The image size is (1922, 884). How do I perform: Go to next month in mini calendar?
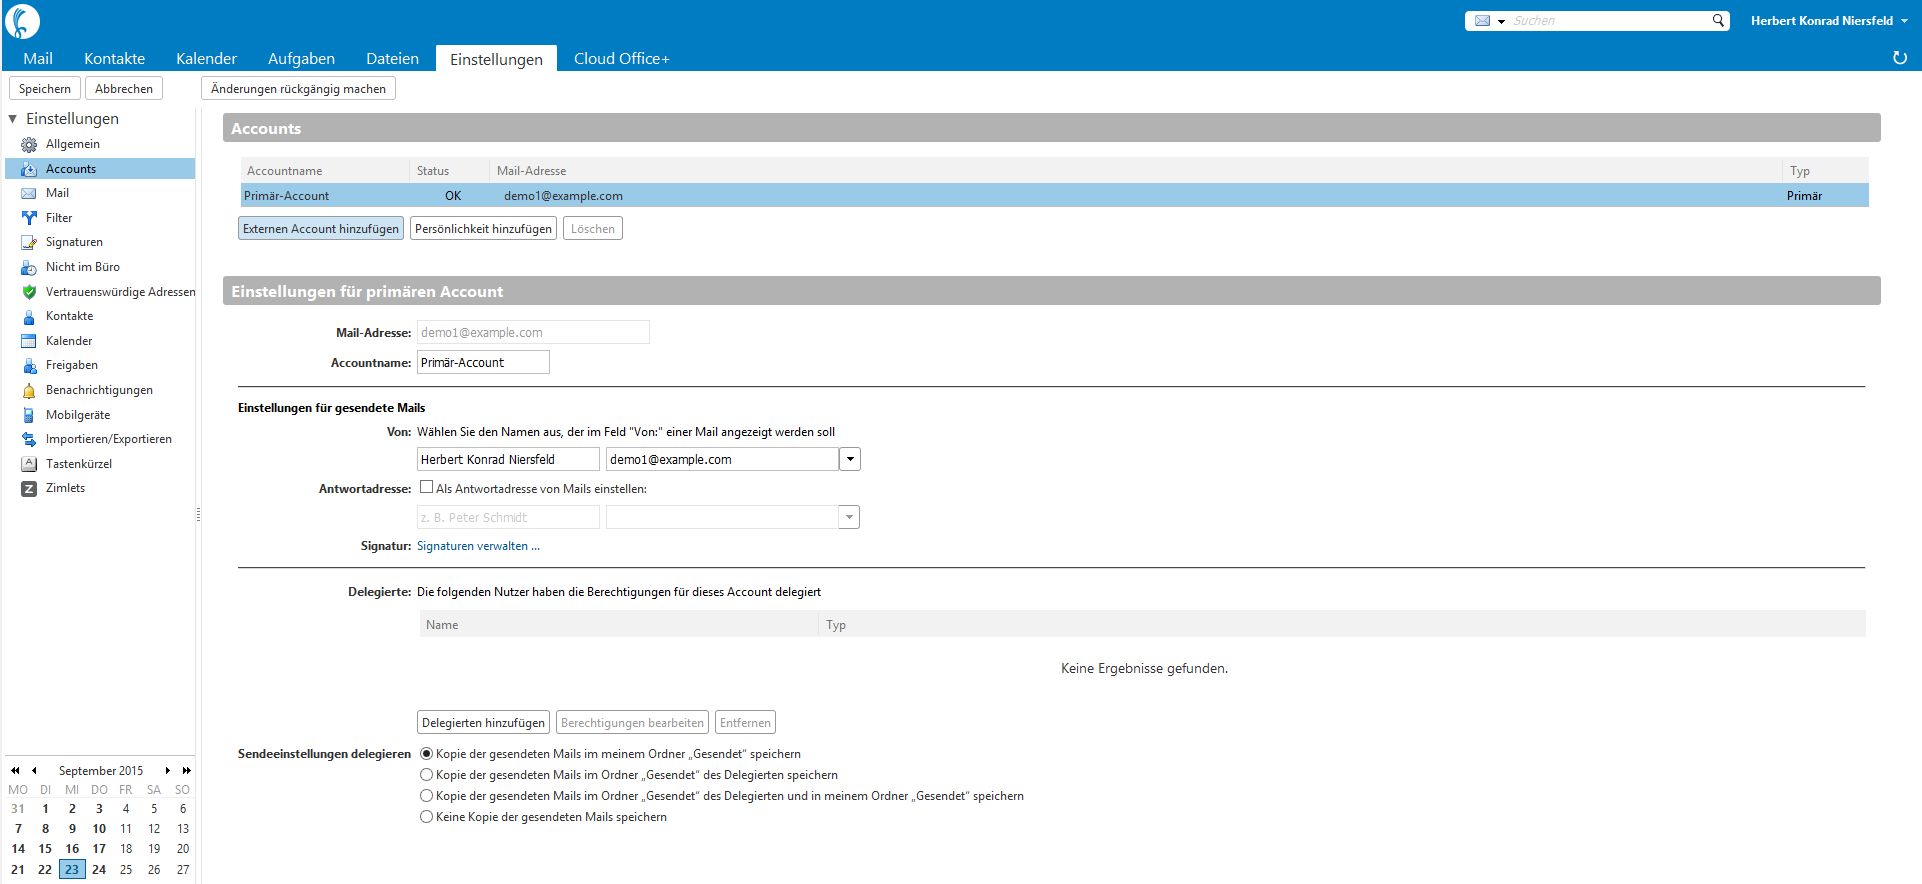pyautogui.click(x=167, y=770)
